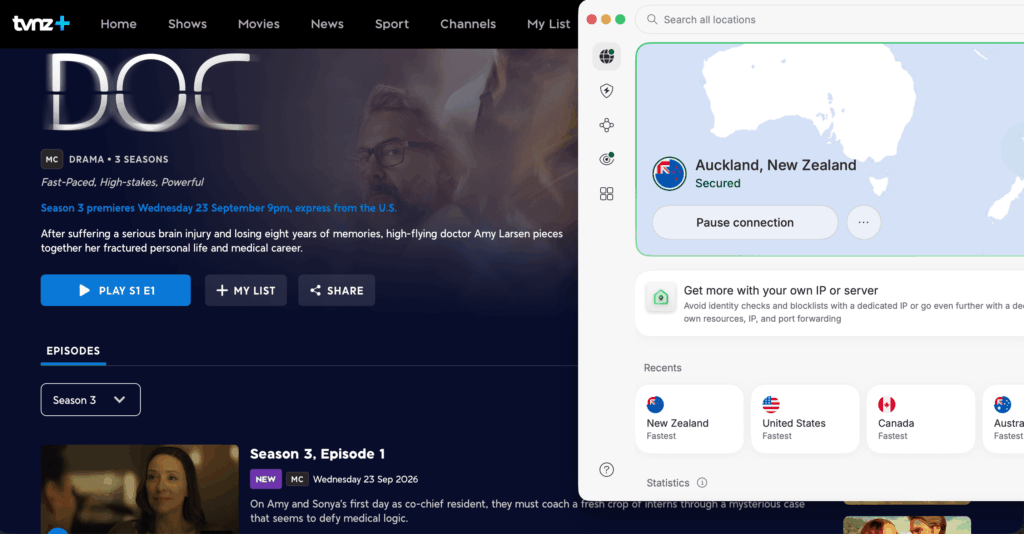The height and width of the screenshot is (534, 1024).
Task: Click the dedicated IP home icon
Action: pos(661,298)
